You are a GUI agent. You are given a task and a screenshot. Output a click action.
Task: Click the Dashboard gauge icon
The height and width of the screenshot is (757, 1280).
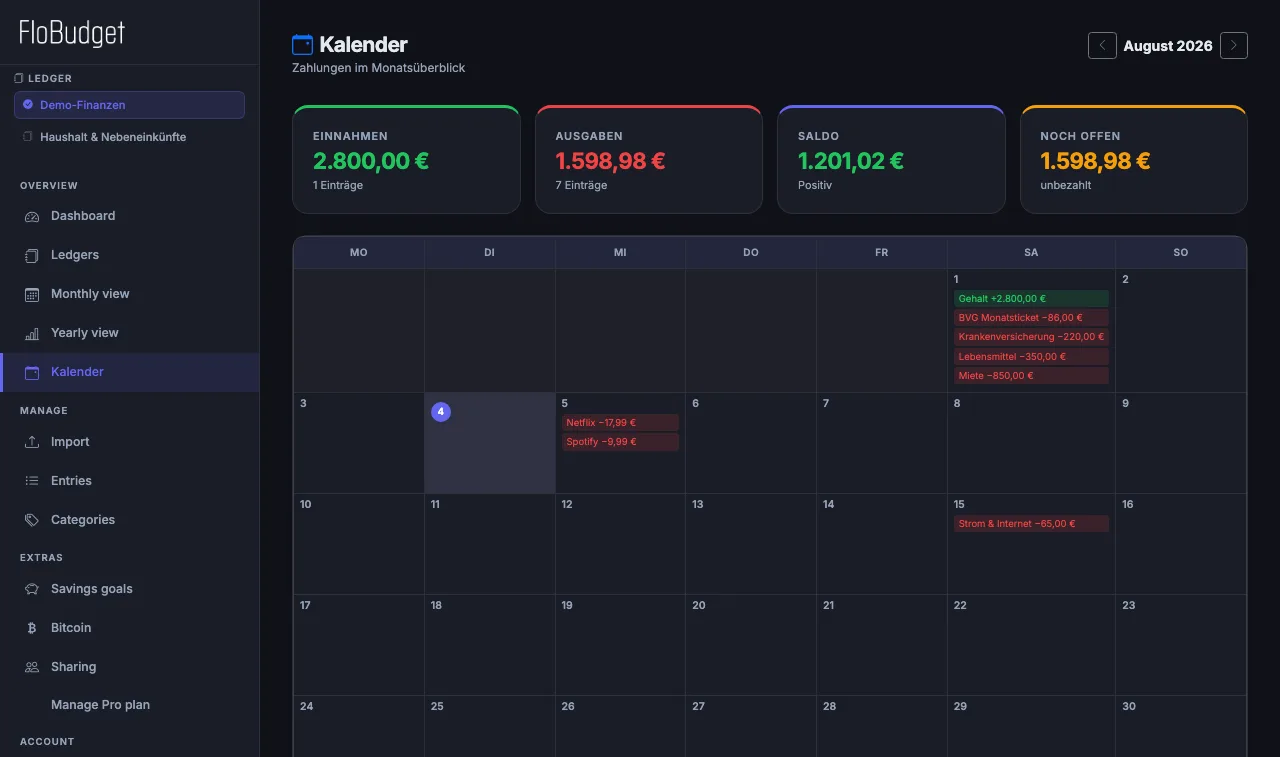[x=31, y=216]
